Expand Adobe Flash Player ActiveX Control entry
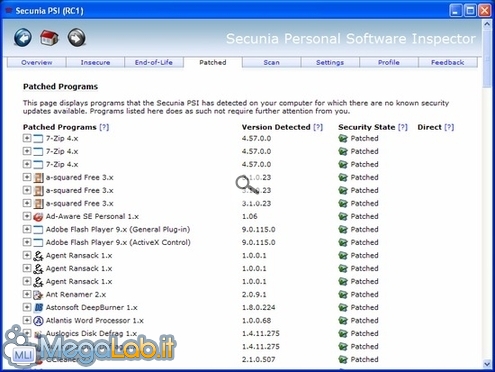This screenshot has width=495, height=372. pyautogui.click(x=27, y=242)
